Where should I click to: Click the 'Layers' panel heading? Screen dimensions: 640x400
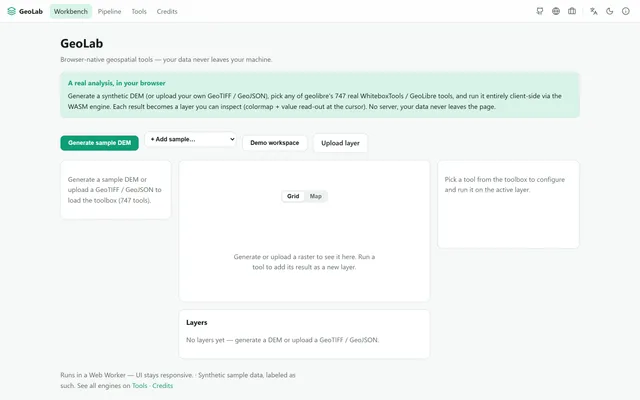click(x=197, y=322)
